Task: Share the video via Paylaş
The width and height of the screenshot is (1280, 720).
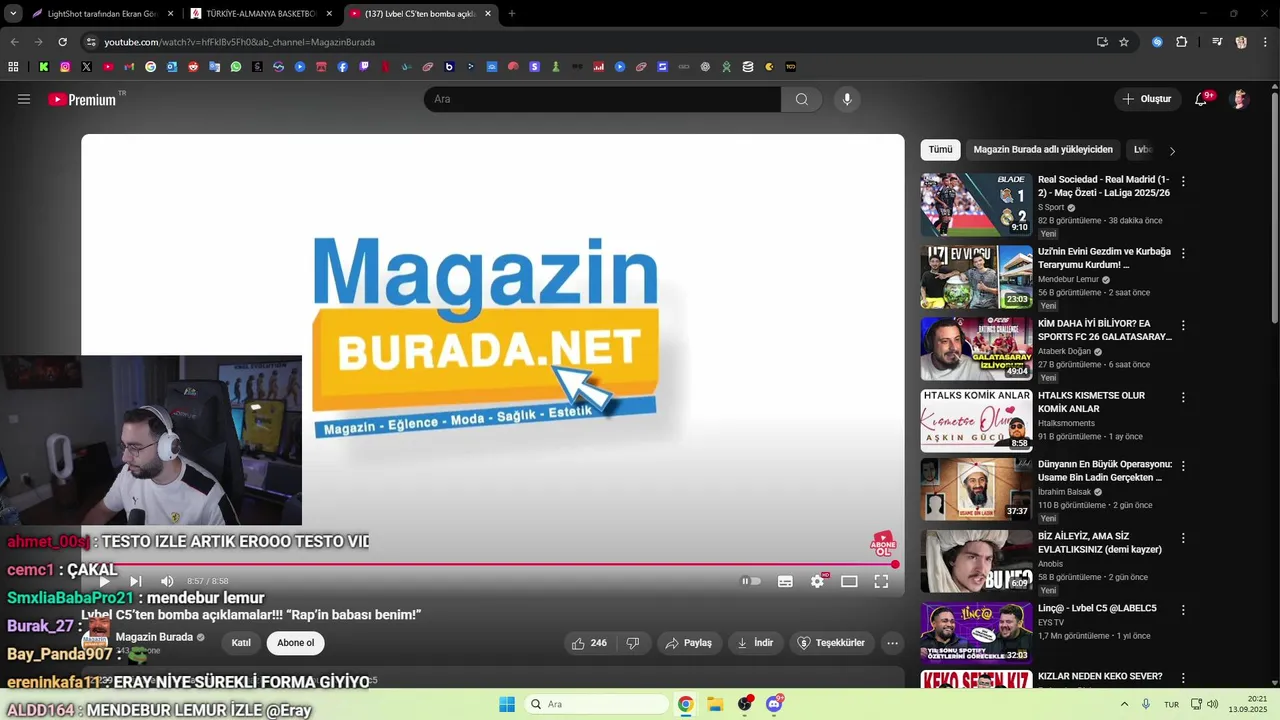Action: [x=688, y=643]
